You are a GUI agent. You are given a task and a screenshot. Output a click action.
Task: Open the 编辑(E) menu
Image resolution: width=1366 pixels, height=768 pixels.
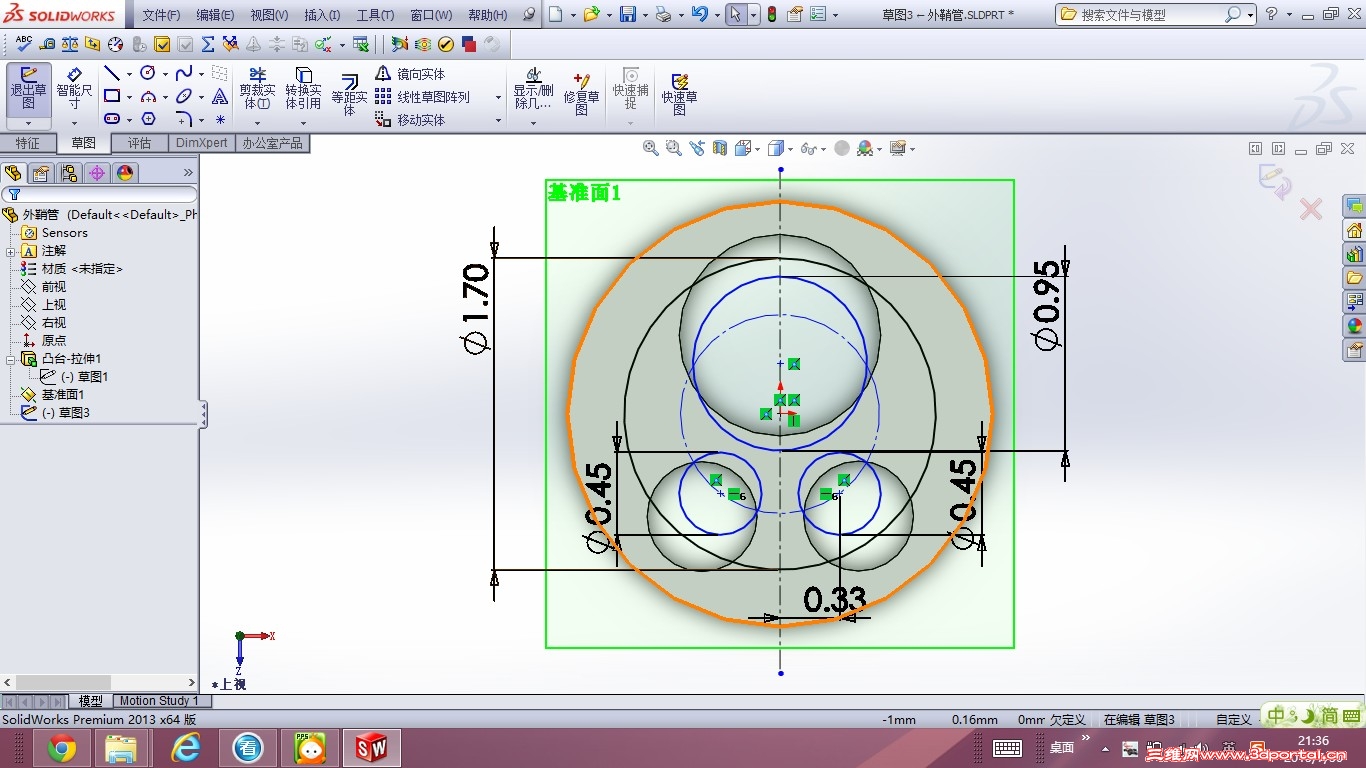[215, 15]
